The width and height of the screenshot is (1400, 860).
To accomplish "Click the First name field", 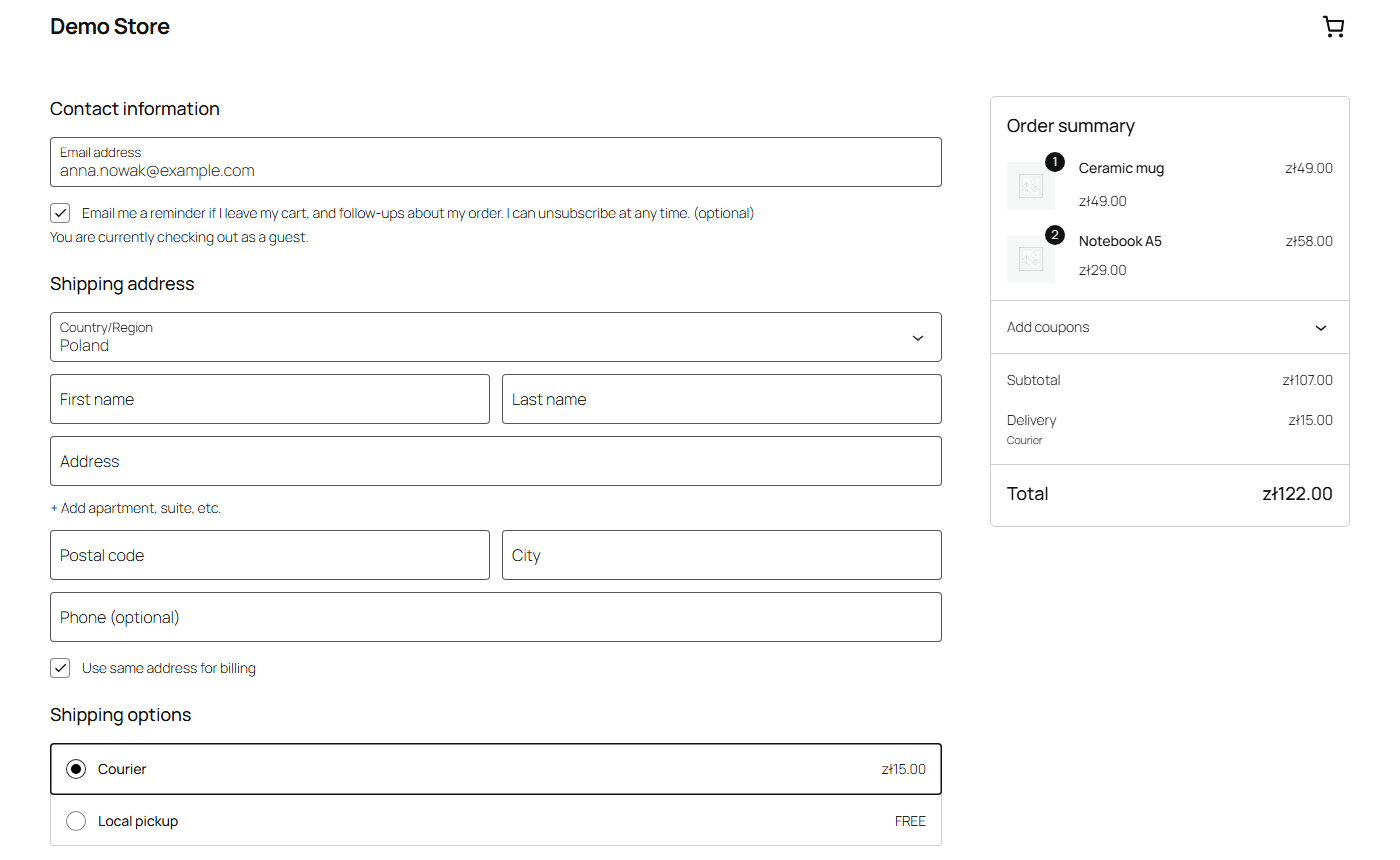I will 270,399.
